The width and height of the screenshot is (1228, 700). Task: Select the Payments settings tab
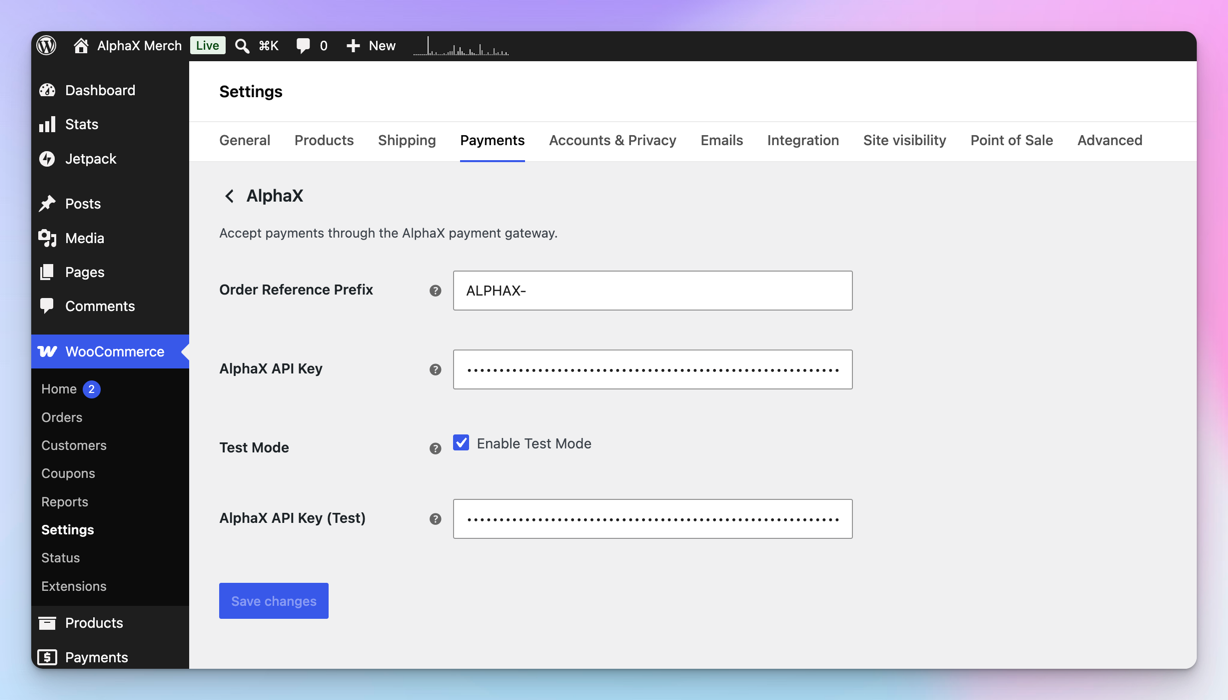(x=492, y=140)
